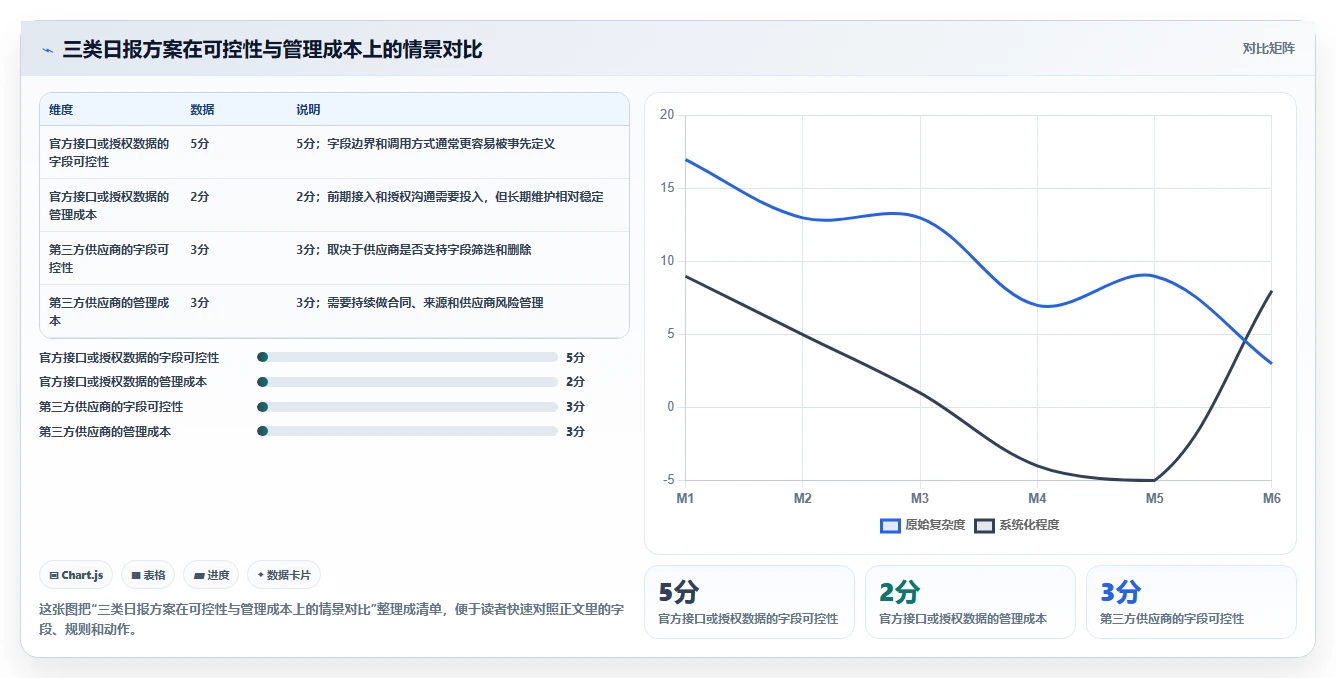1336x678 pixels.
Task: Open the 5分 data card
Action: (x=749, y=602)
